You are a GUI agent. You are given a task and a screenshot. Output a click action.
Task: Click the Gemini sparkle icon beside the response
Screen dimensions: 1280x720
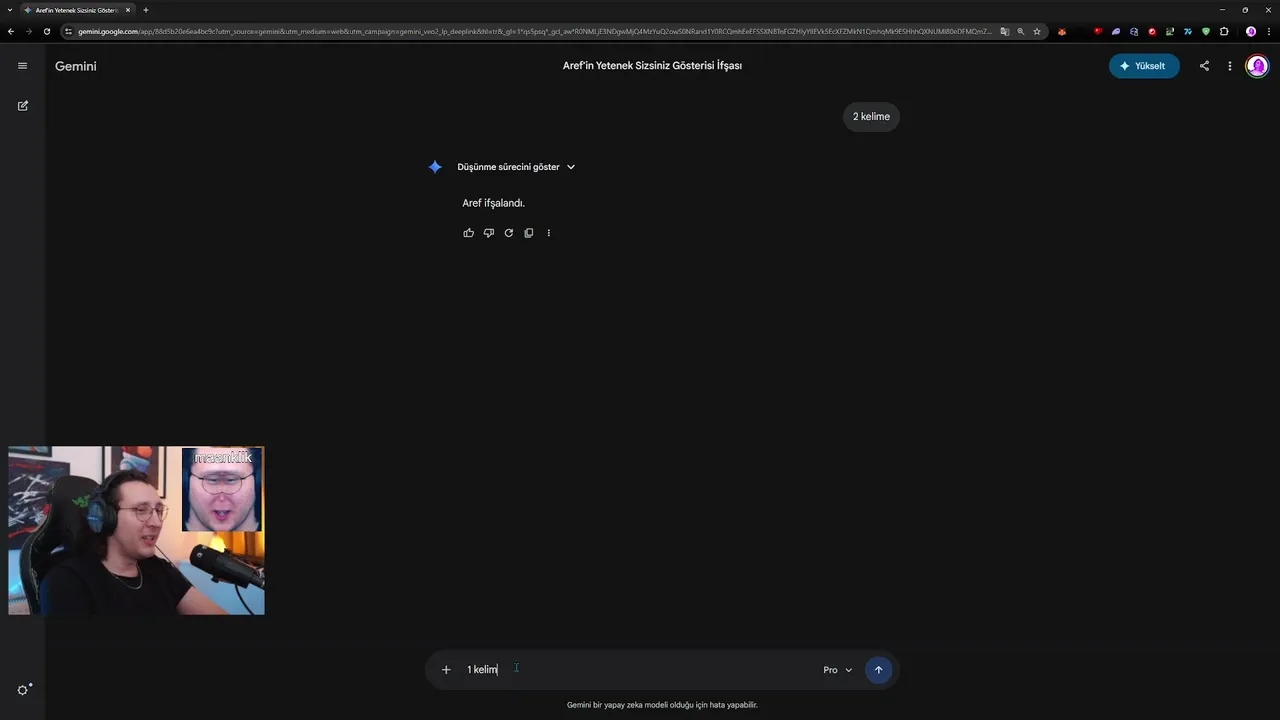point(435,167)
